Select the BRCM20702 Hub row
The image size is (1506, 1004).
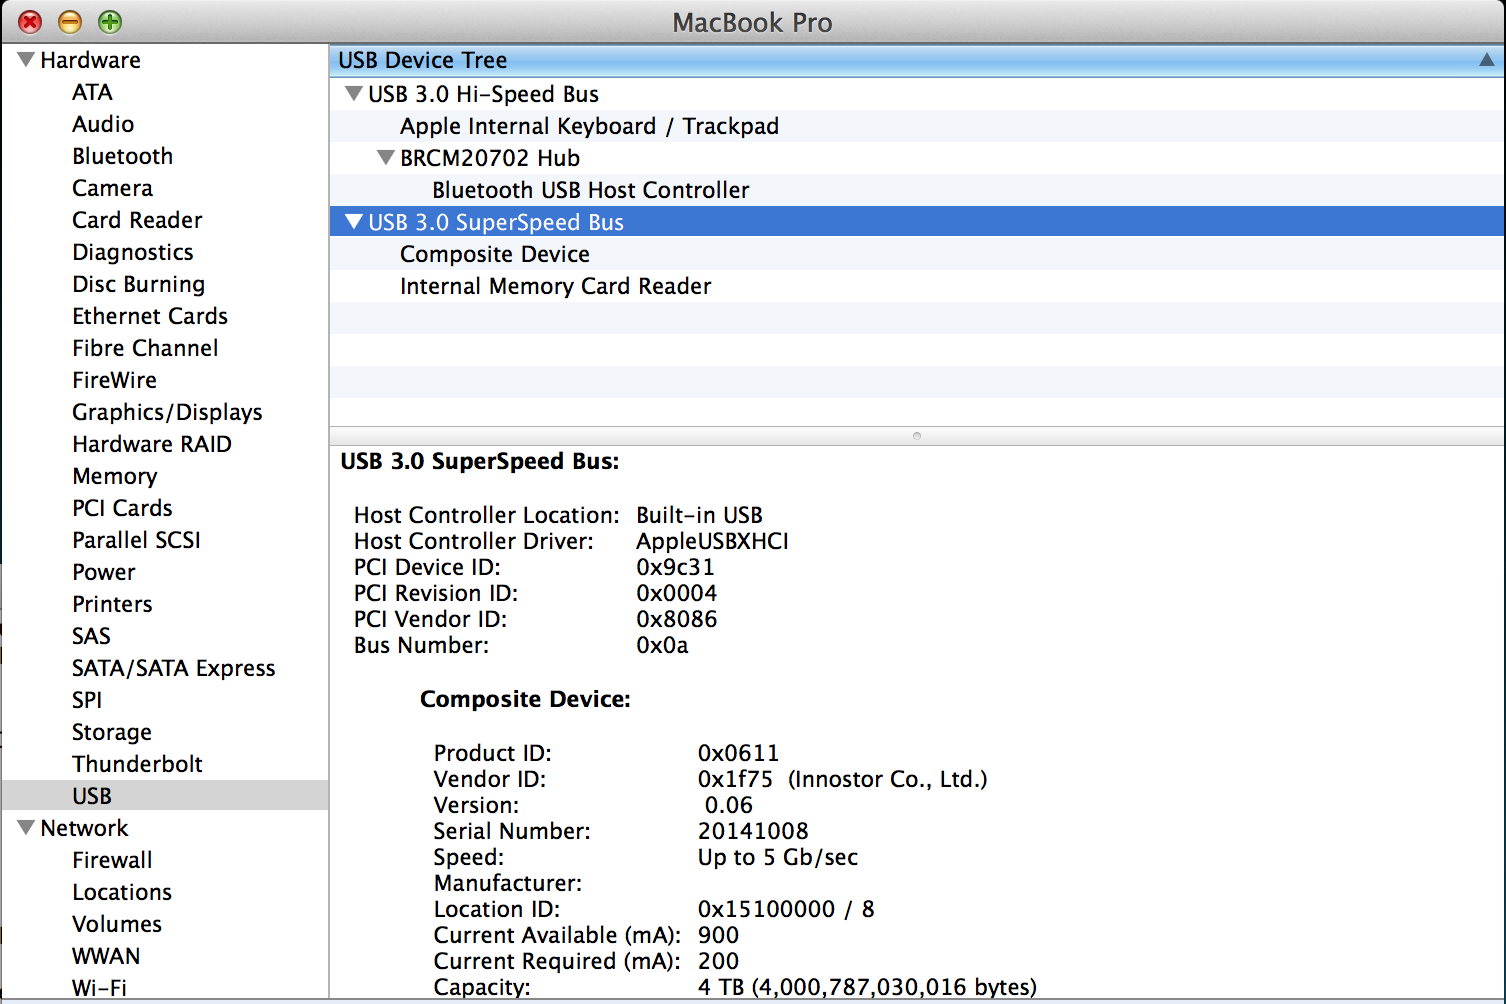[917, 158]
